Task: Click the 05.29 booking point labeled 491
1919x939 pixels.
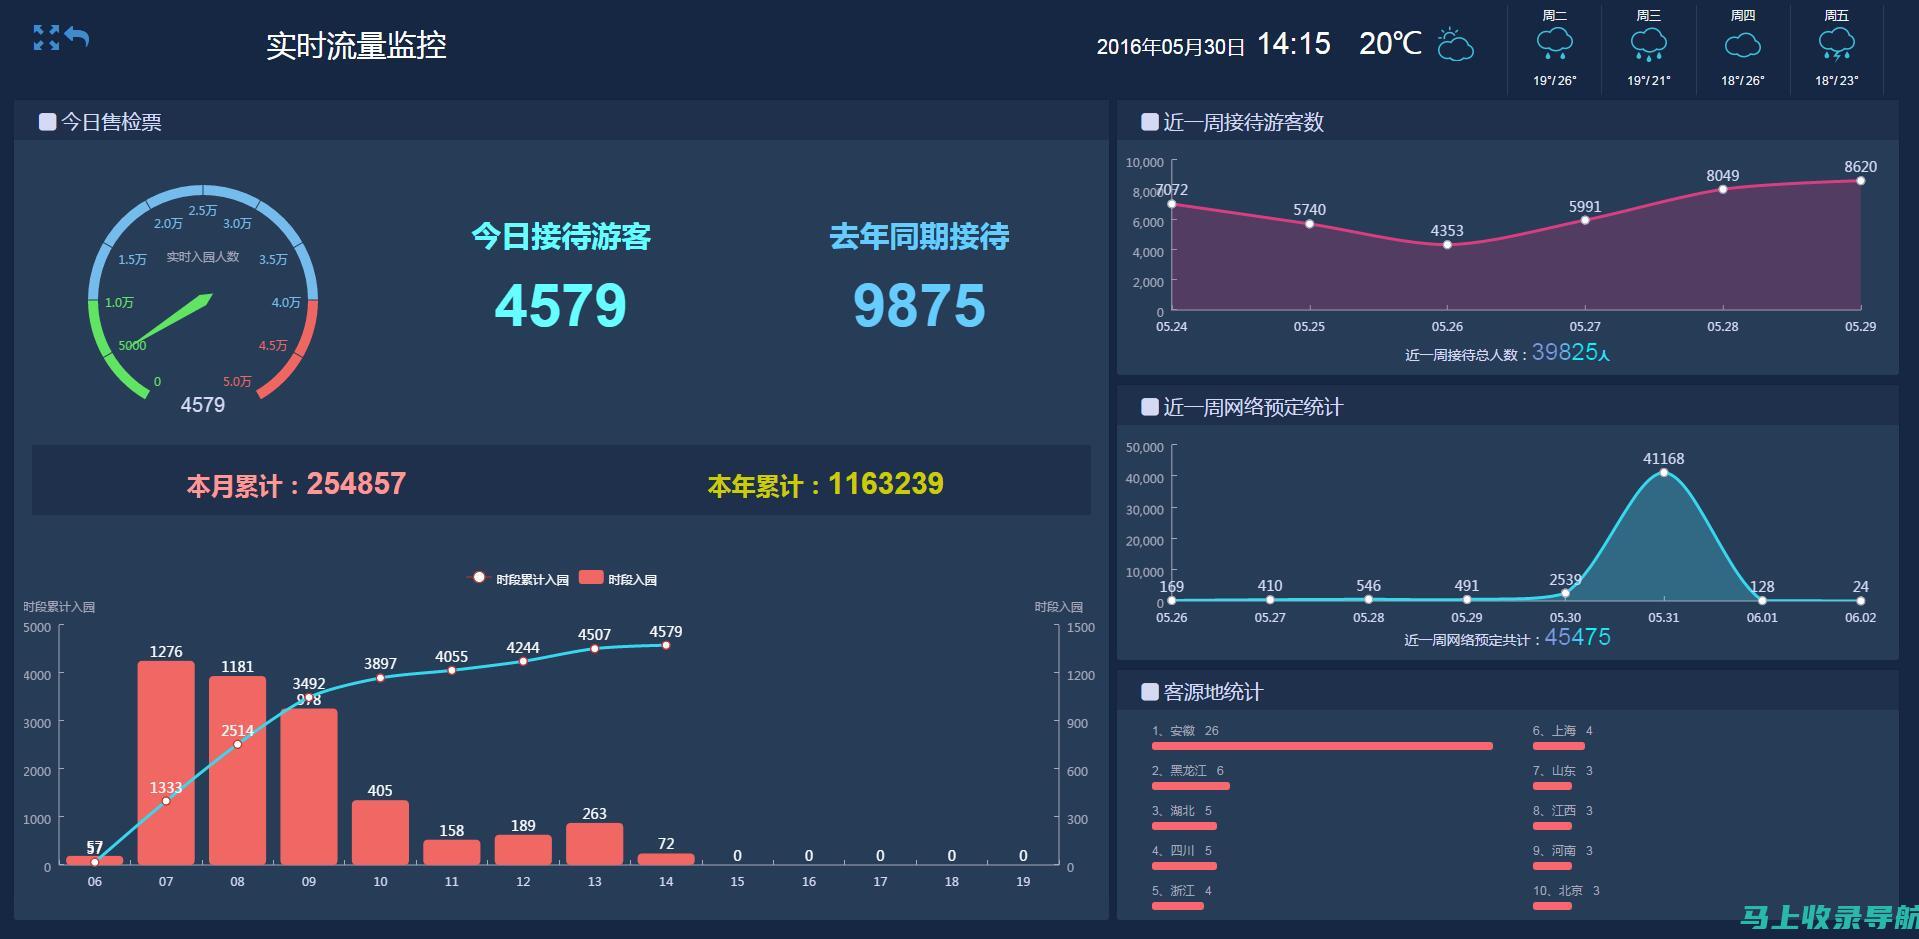Action: coord(1467,600)
